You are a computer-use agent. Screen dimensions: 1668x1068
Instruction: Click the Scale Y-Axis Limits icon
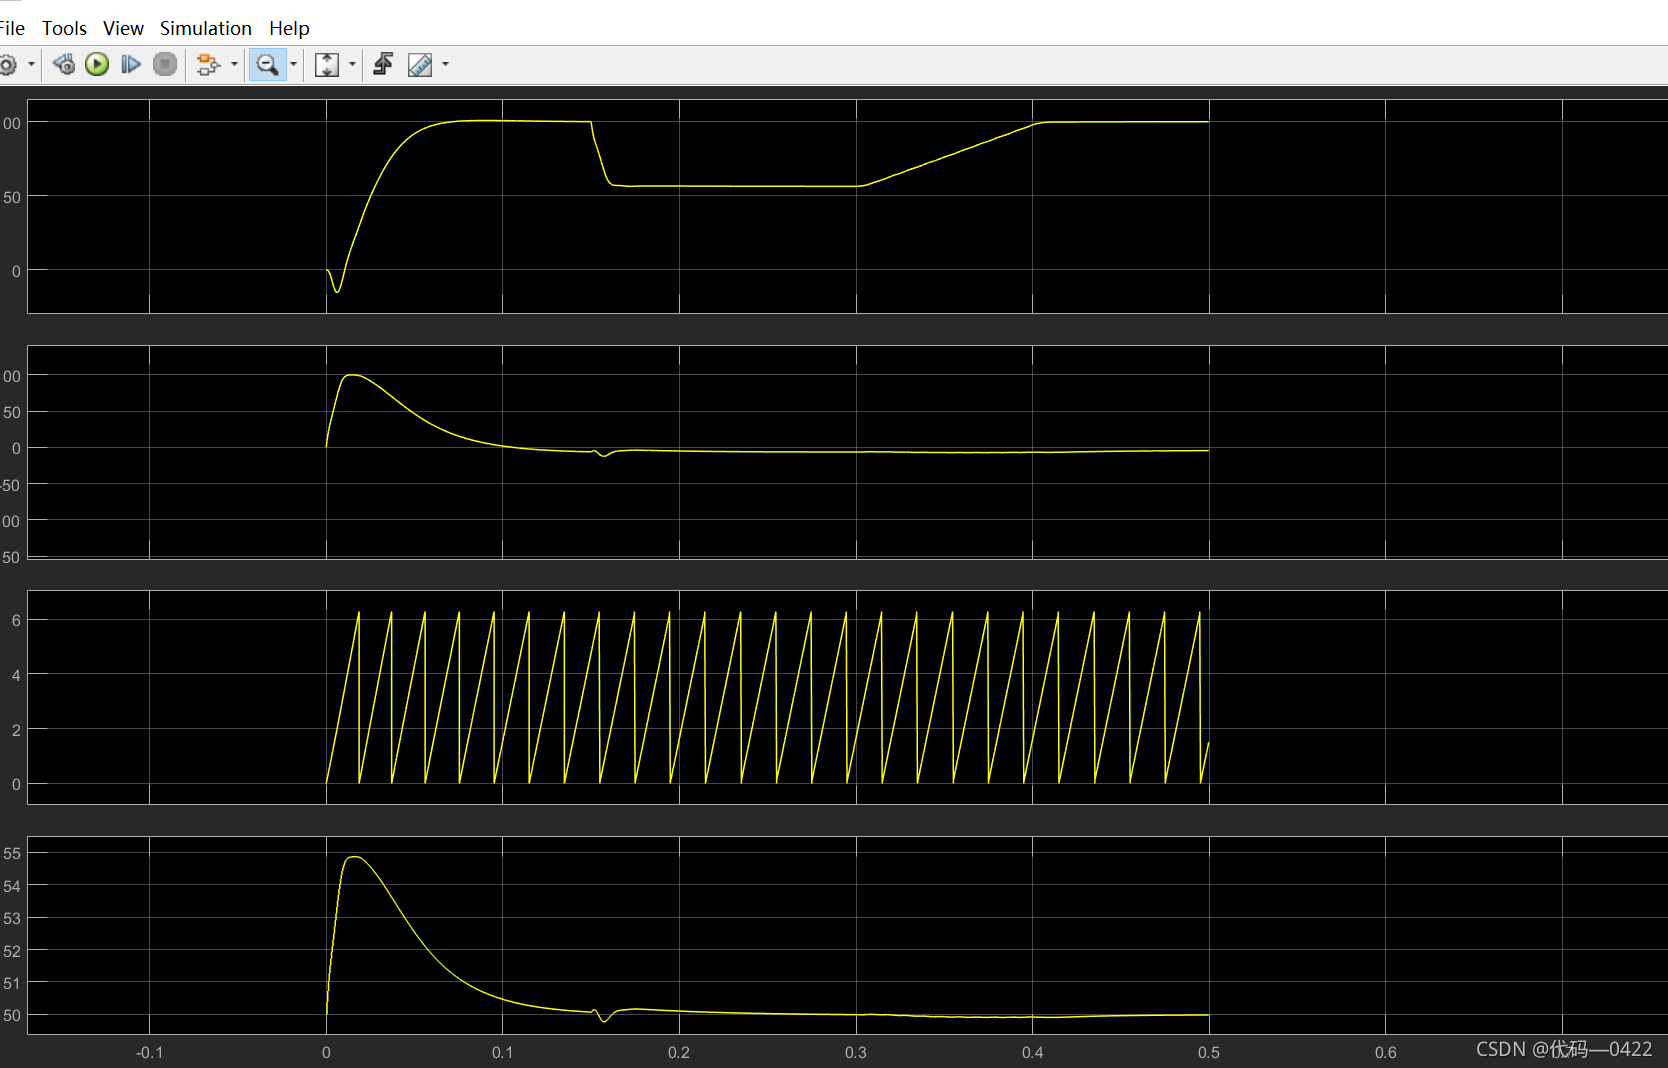[x=327, y=65]
